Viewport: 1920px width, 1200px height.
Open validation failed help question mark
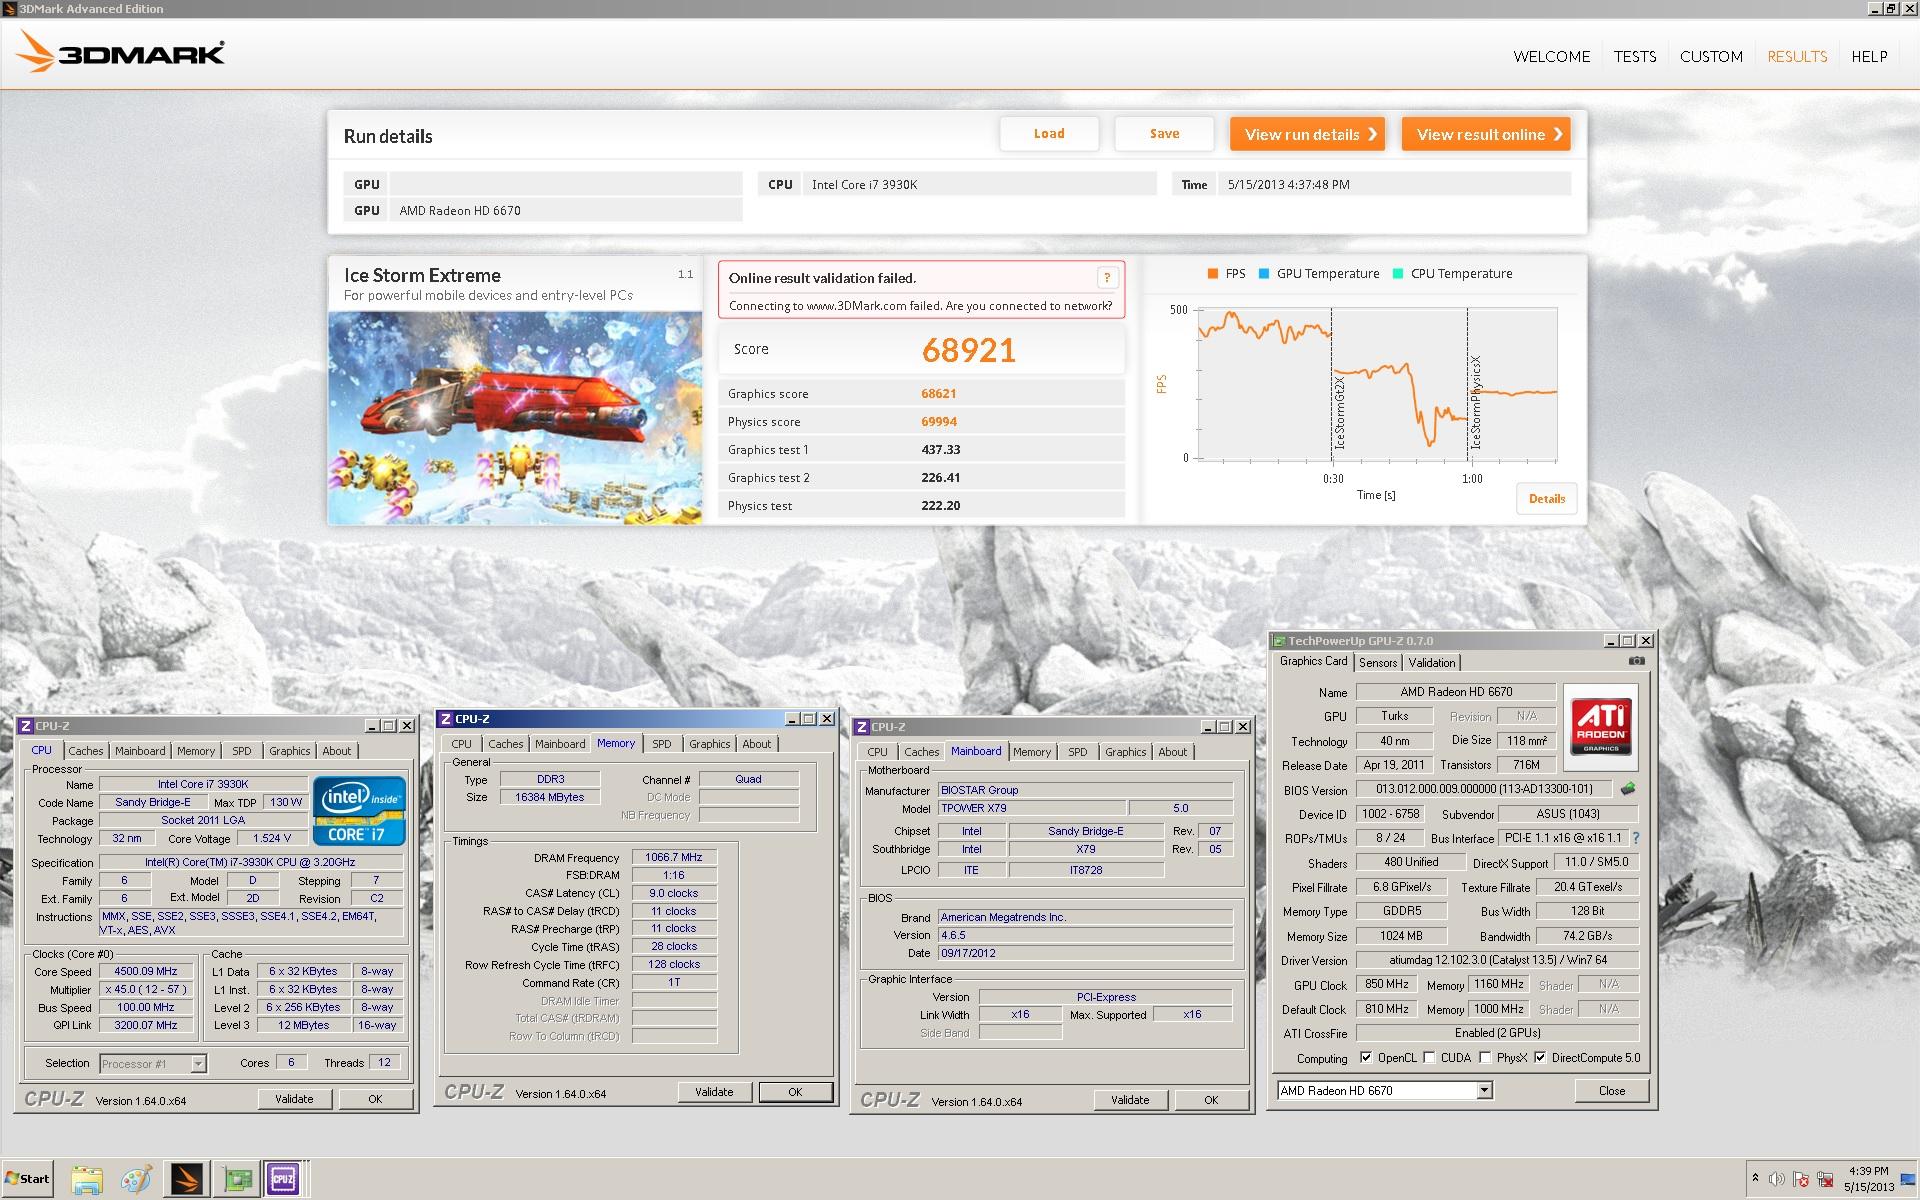pyautogui.click(x=1107, y=278)
